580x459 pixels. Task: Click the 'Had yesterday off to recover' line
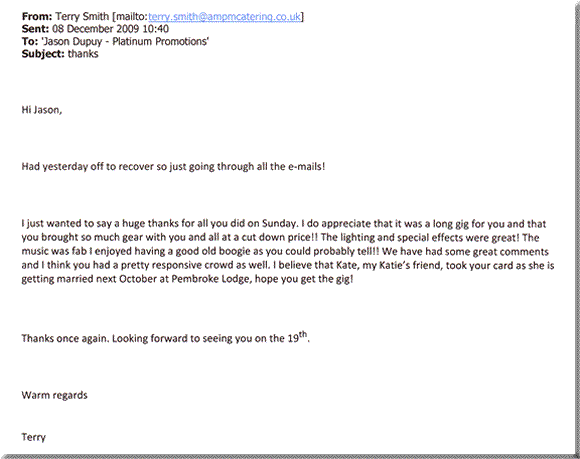(x=173, y=167)
